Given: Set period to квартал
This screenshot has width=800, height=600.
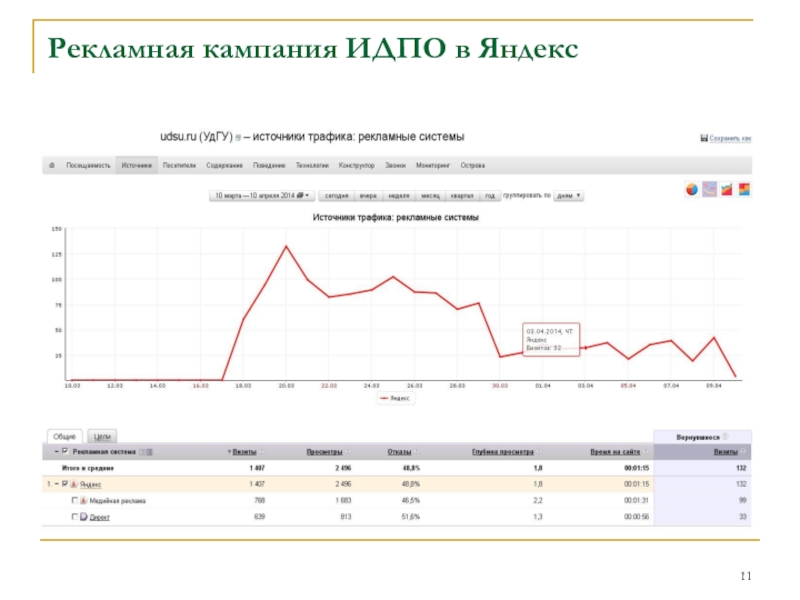Looking at the screenshot, I should 462,195.
